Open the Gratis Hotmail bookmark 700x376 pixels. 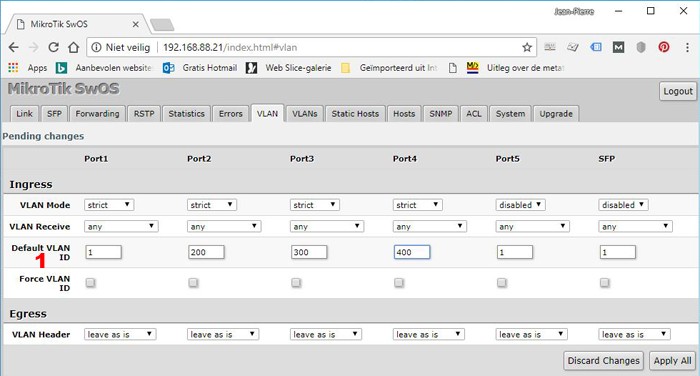coord(200,68)
